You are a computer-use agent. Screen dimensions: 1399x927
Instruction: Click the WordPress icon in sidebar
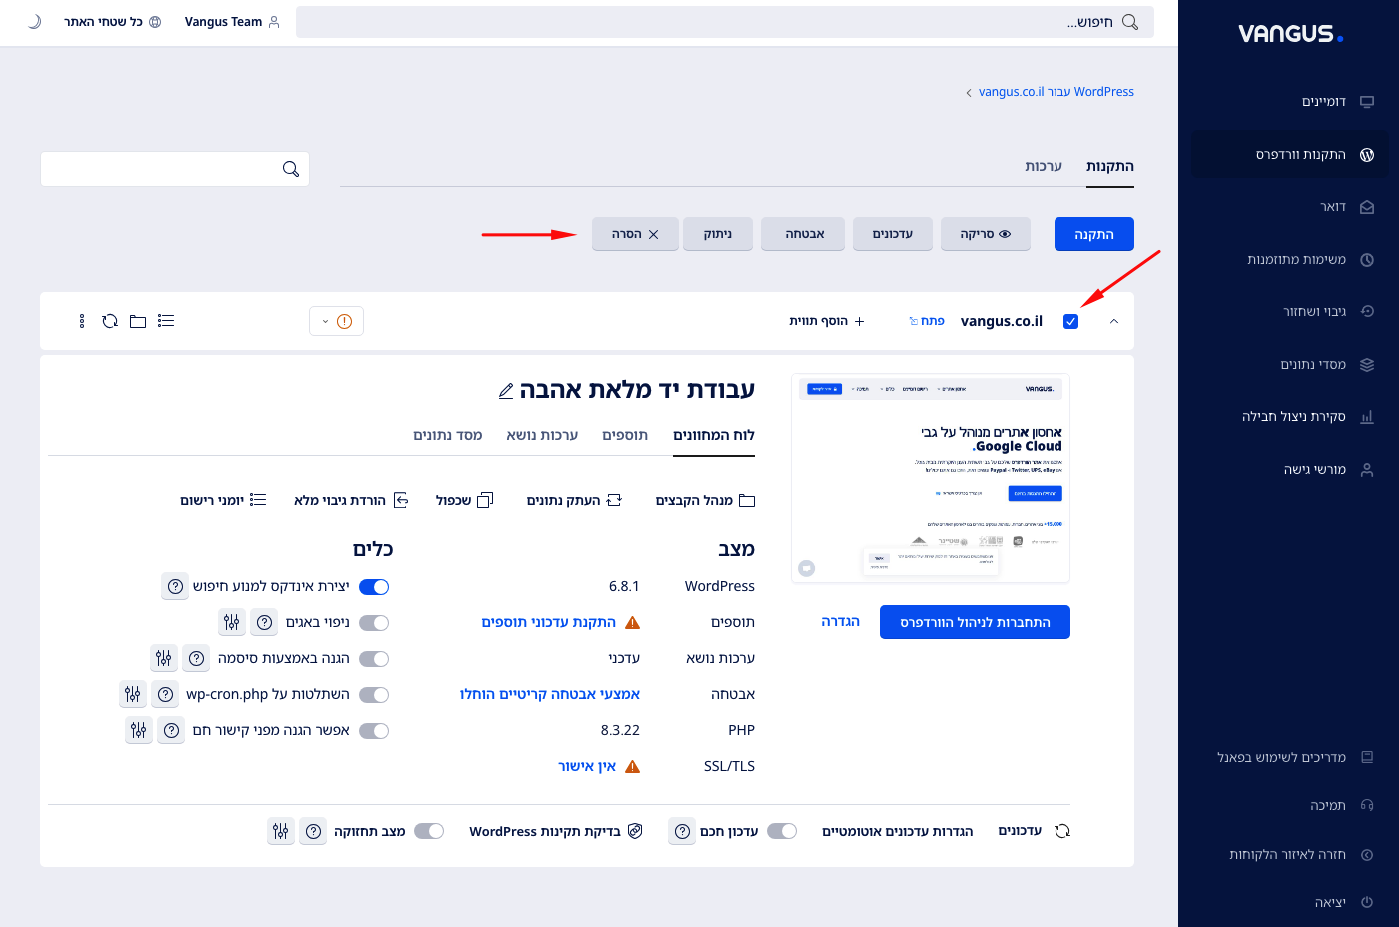[x=1367, y=155]
